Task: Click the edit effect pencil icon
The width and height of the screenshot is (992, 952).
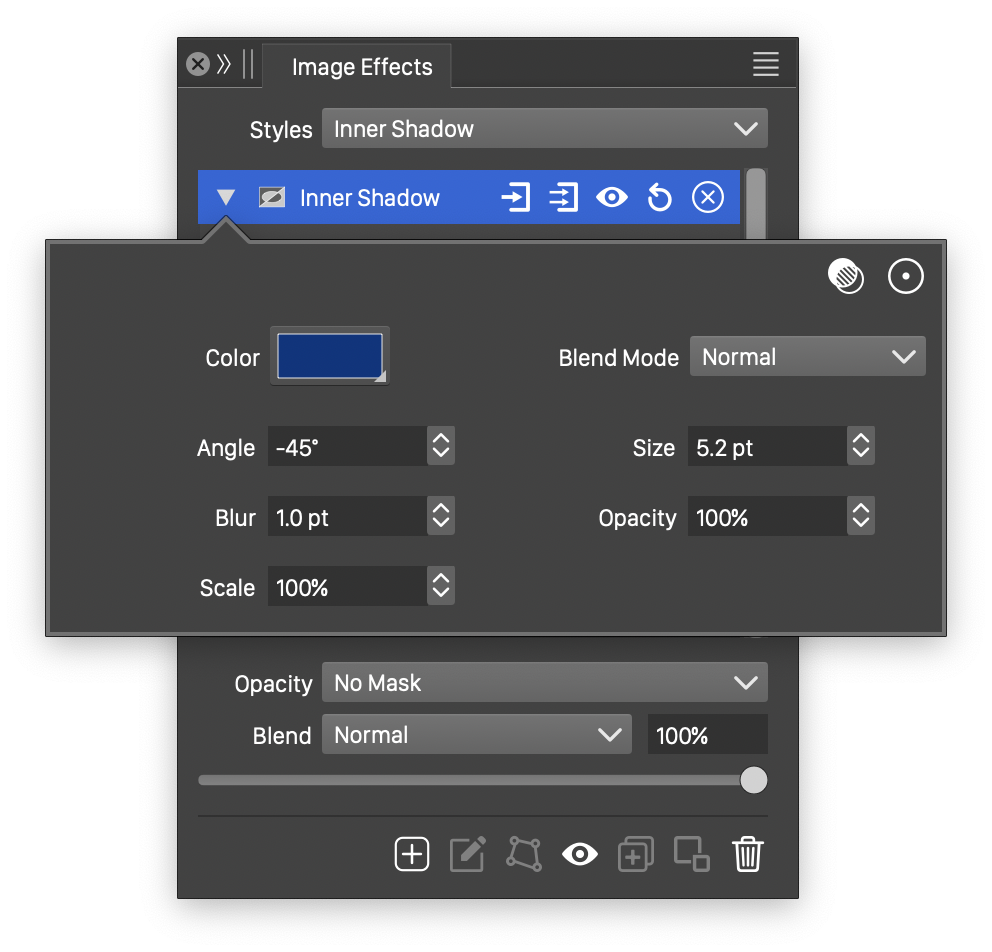Action: click(x=467, y=855)
